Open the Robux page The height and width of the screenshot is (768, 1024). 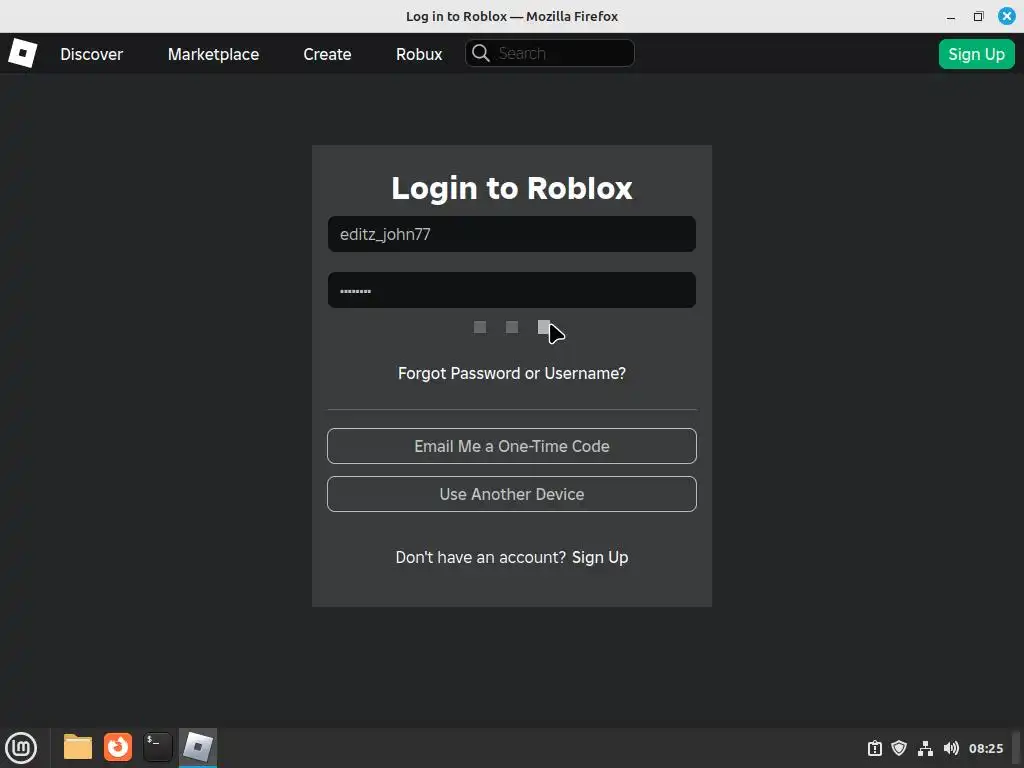click(x=419, y=54)
